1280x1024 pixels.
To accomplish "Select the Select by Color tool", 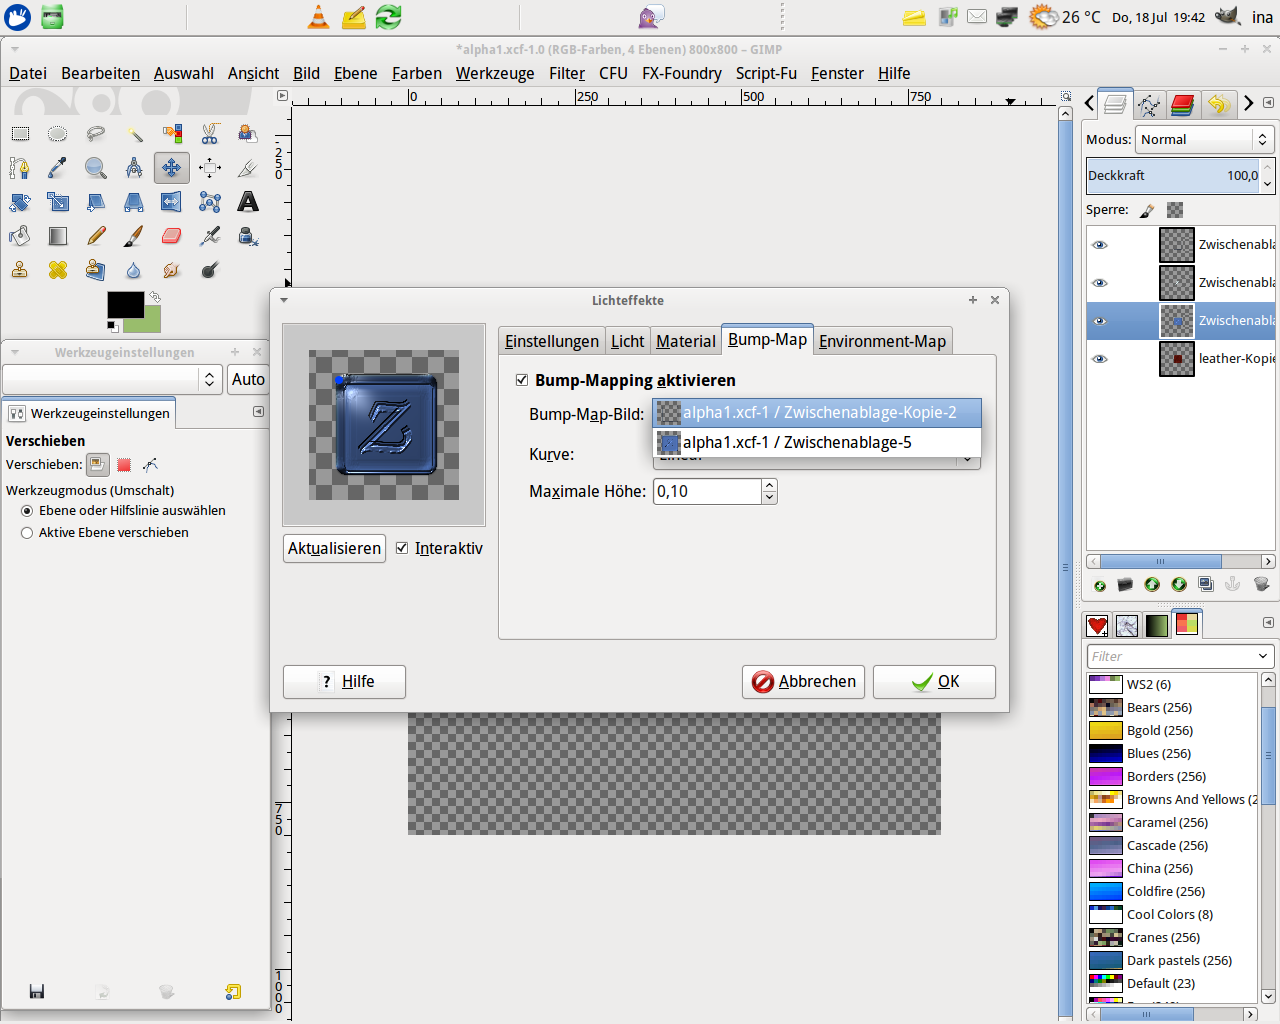I will point(172,134).
